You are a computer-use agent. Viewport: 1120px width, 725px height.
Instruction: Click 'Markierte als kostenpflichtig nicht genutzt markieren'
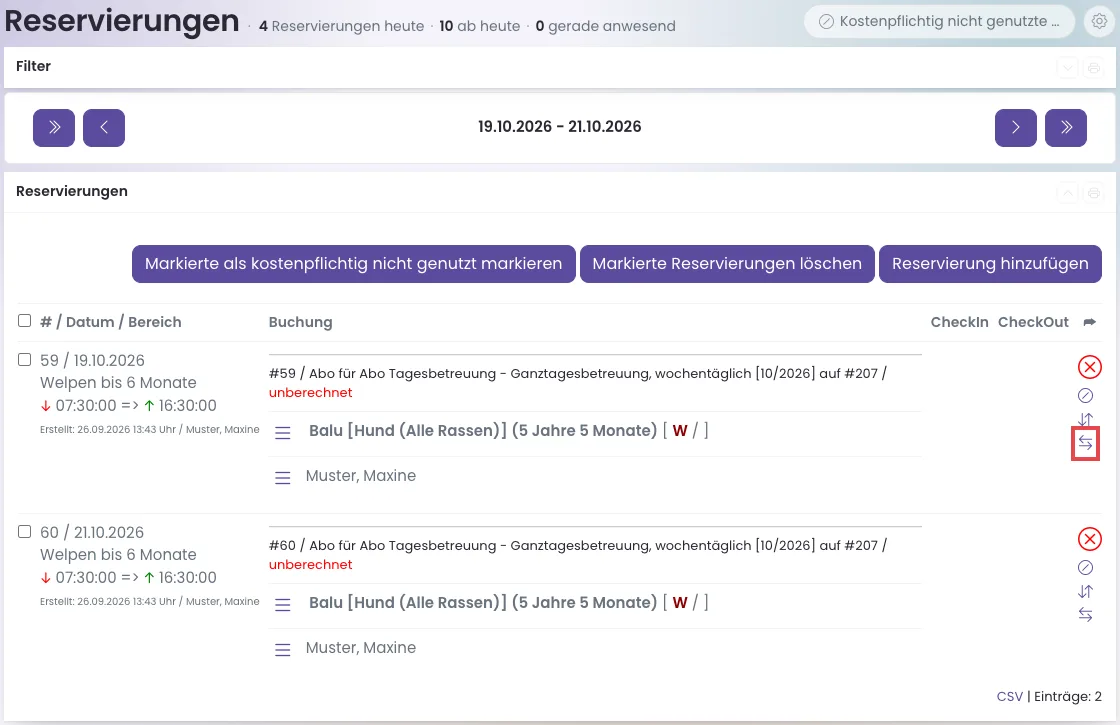click(x=354, y=264)
